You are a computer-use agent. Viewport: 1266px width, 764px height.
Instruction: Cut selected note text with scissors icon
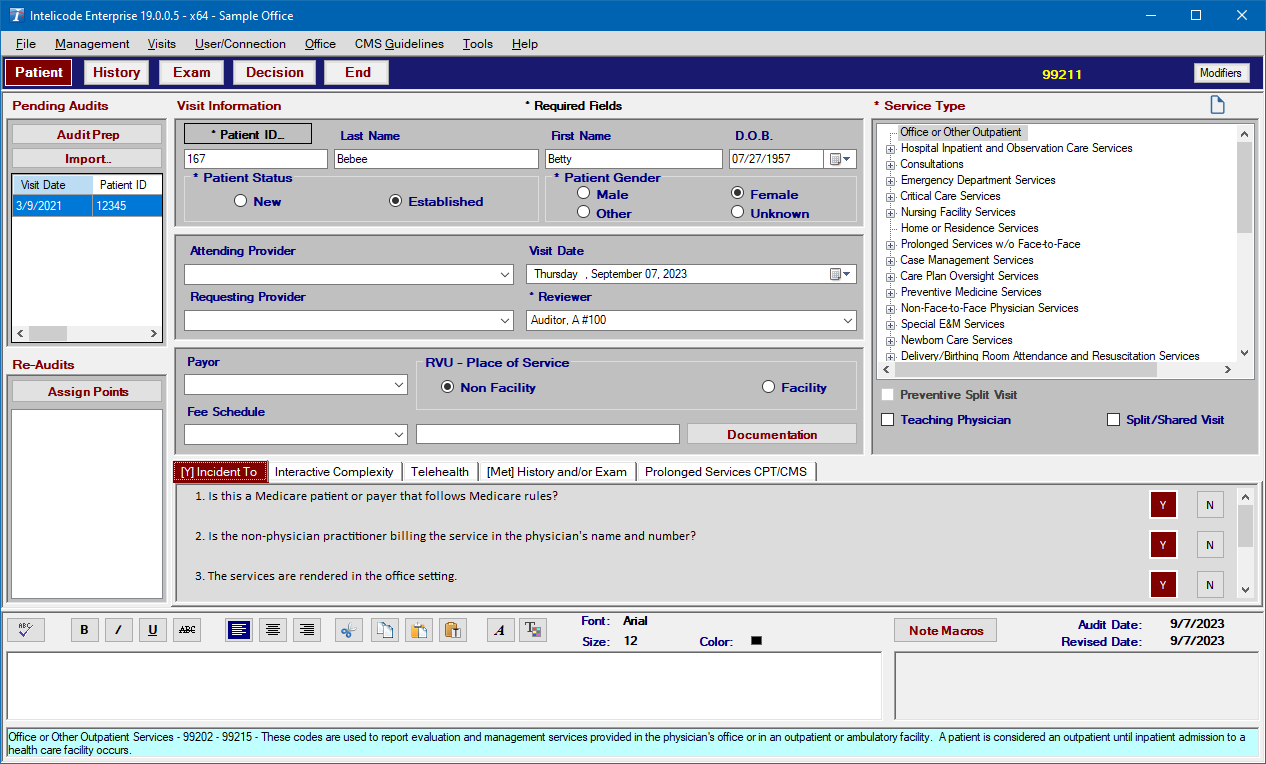pyautogui.click(x=349, y=630)
